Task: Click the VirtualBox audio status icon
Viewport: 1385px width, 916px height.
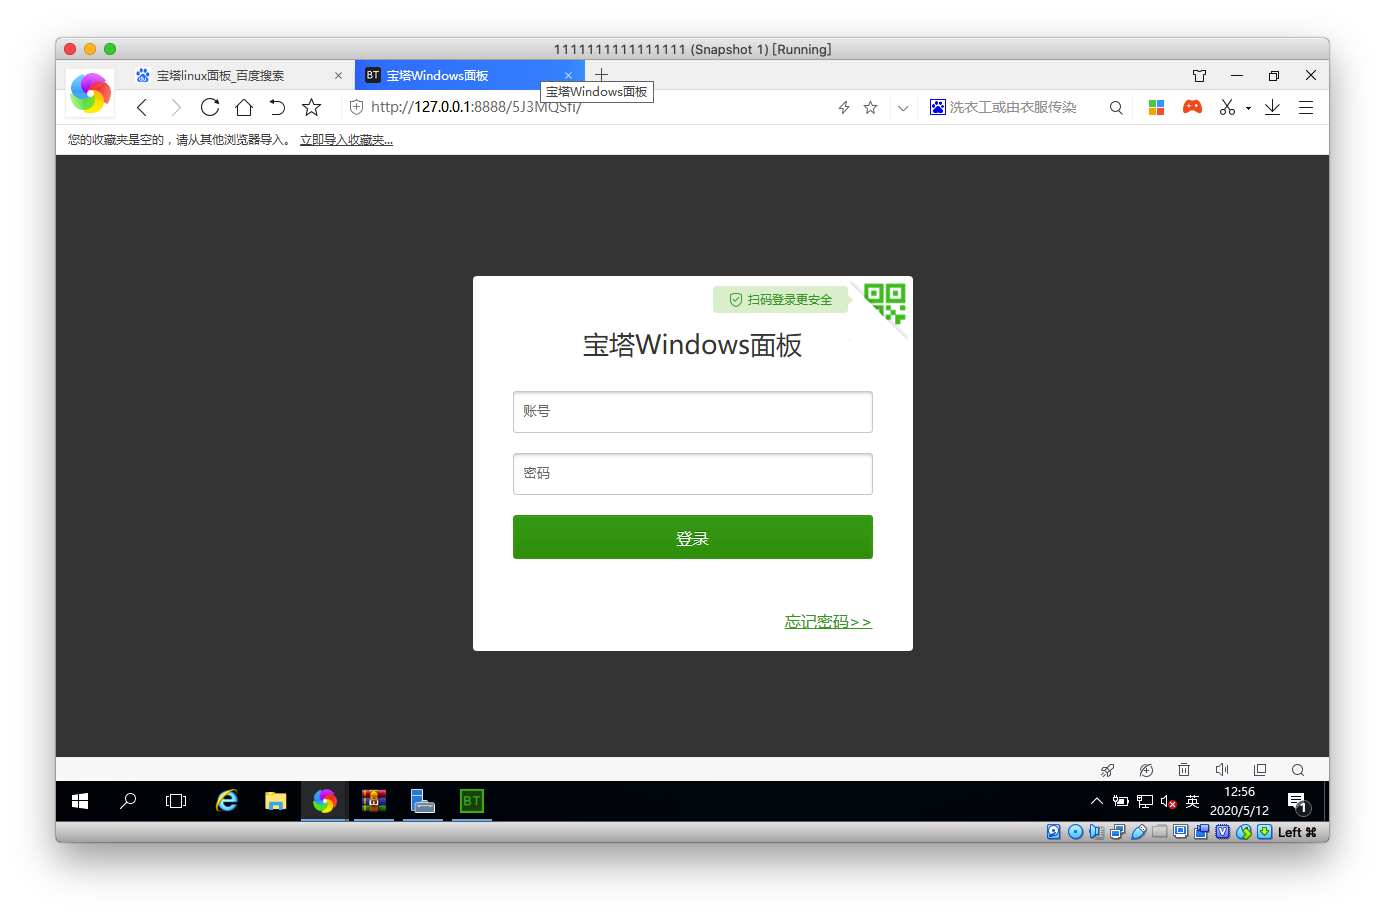Action: 1096,832
